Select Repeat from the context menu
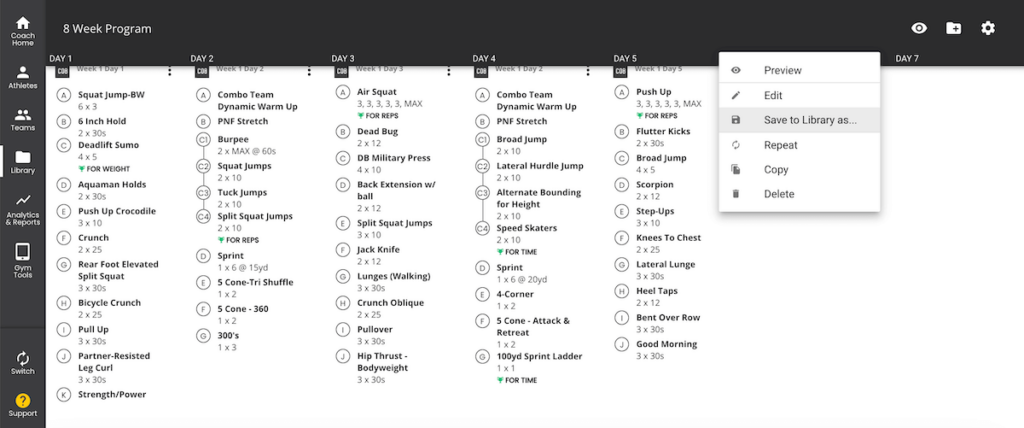 coord(780,145)
